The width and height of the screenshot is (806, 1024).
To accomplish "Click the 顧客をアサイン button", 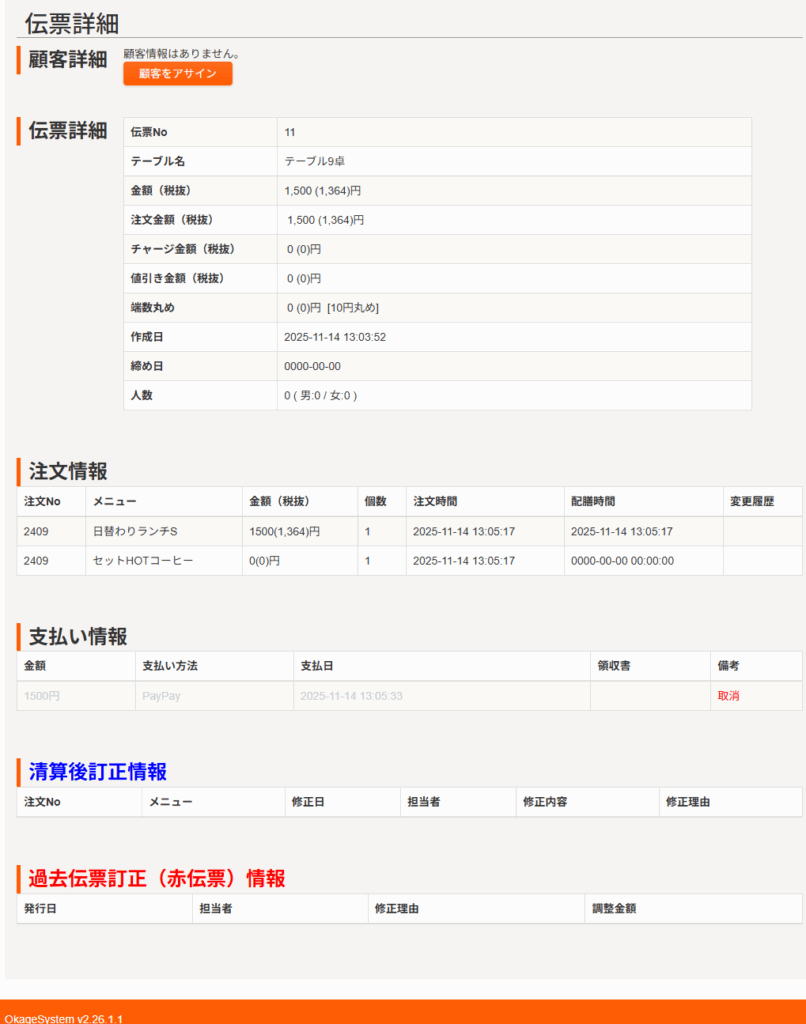I will pyautogui.click(x=177, y=74).
